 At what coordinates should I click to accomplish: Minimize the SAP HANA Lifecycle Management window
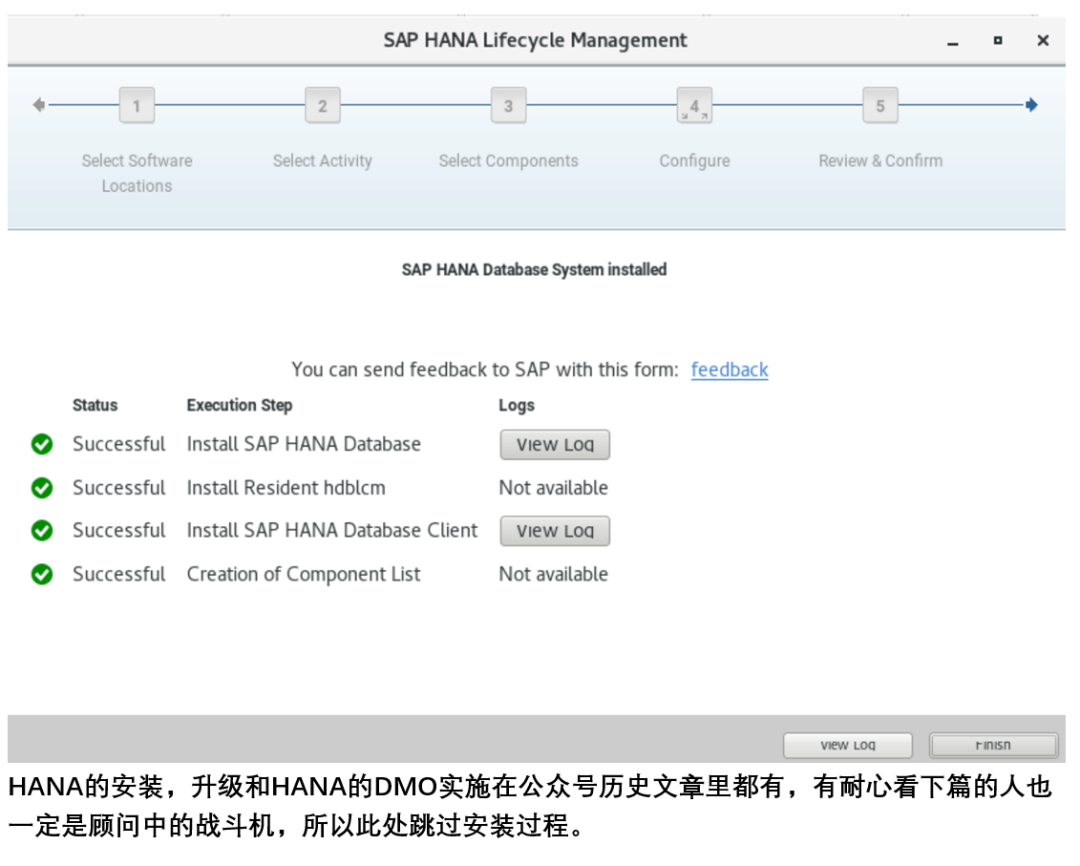953,43
